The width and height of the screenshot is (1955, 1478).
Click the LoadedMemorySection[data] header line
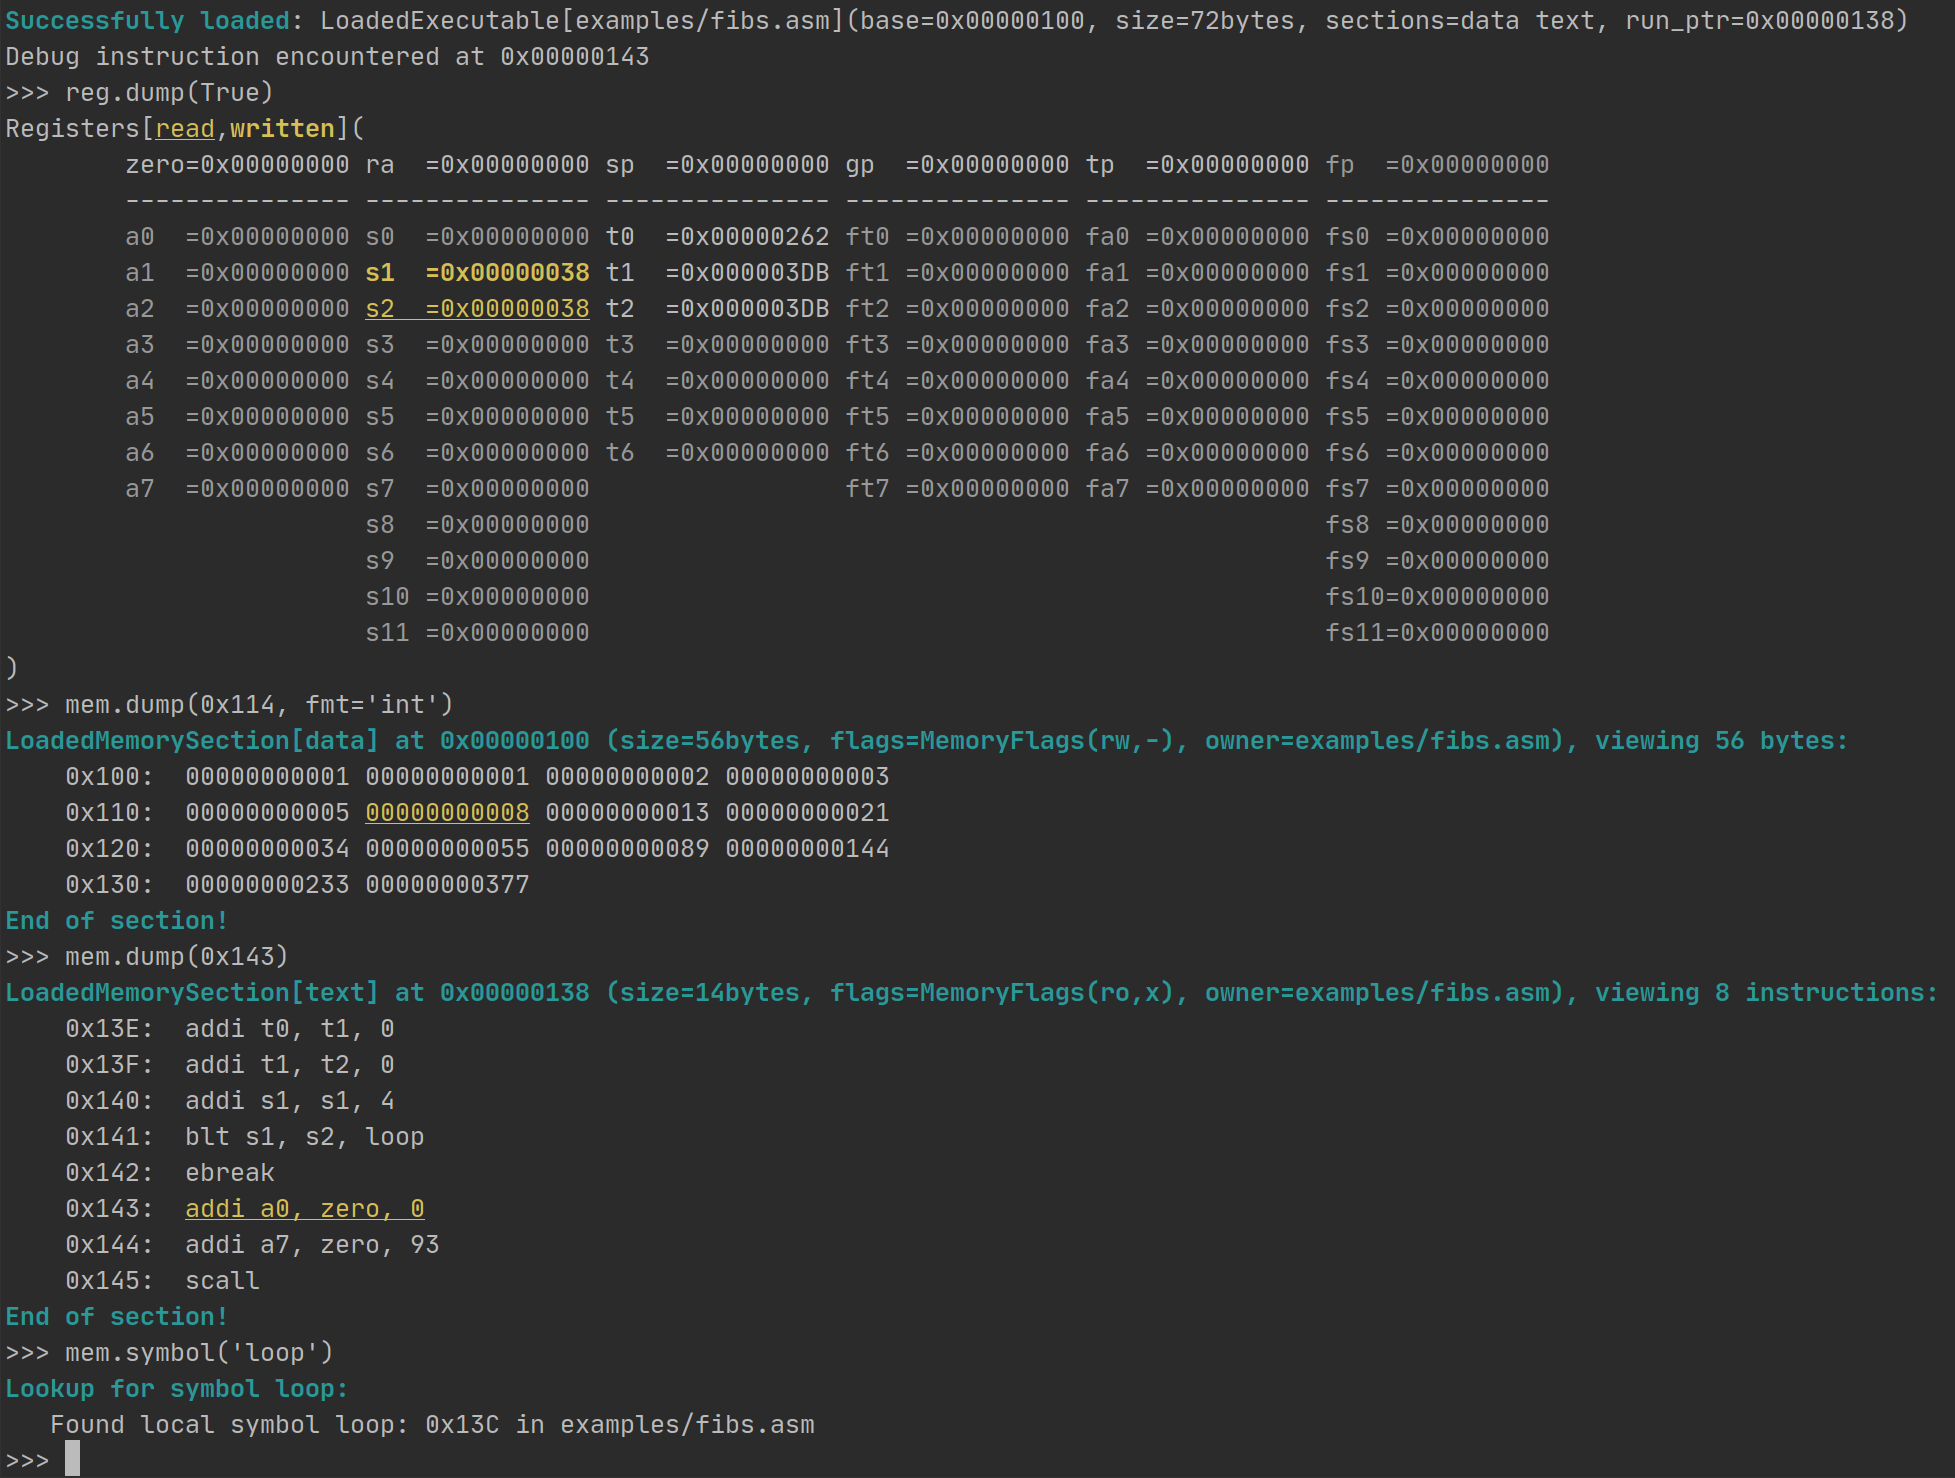[927, 741]
